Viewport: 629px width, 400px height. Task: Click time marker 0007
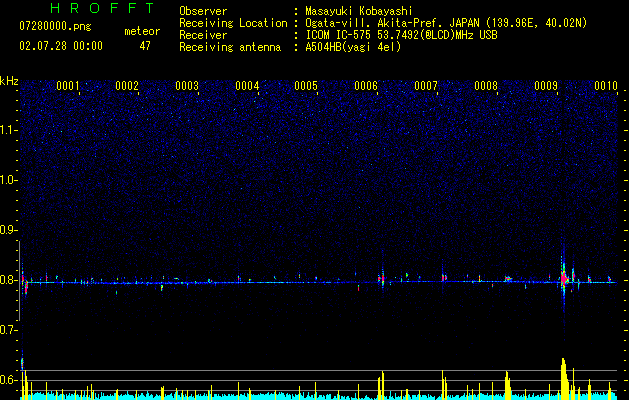pos(426,86)
